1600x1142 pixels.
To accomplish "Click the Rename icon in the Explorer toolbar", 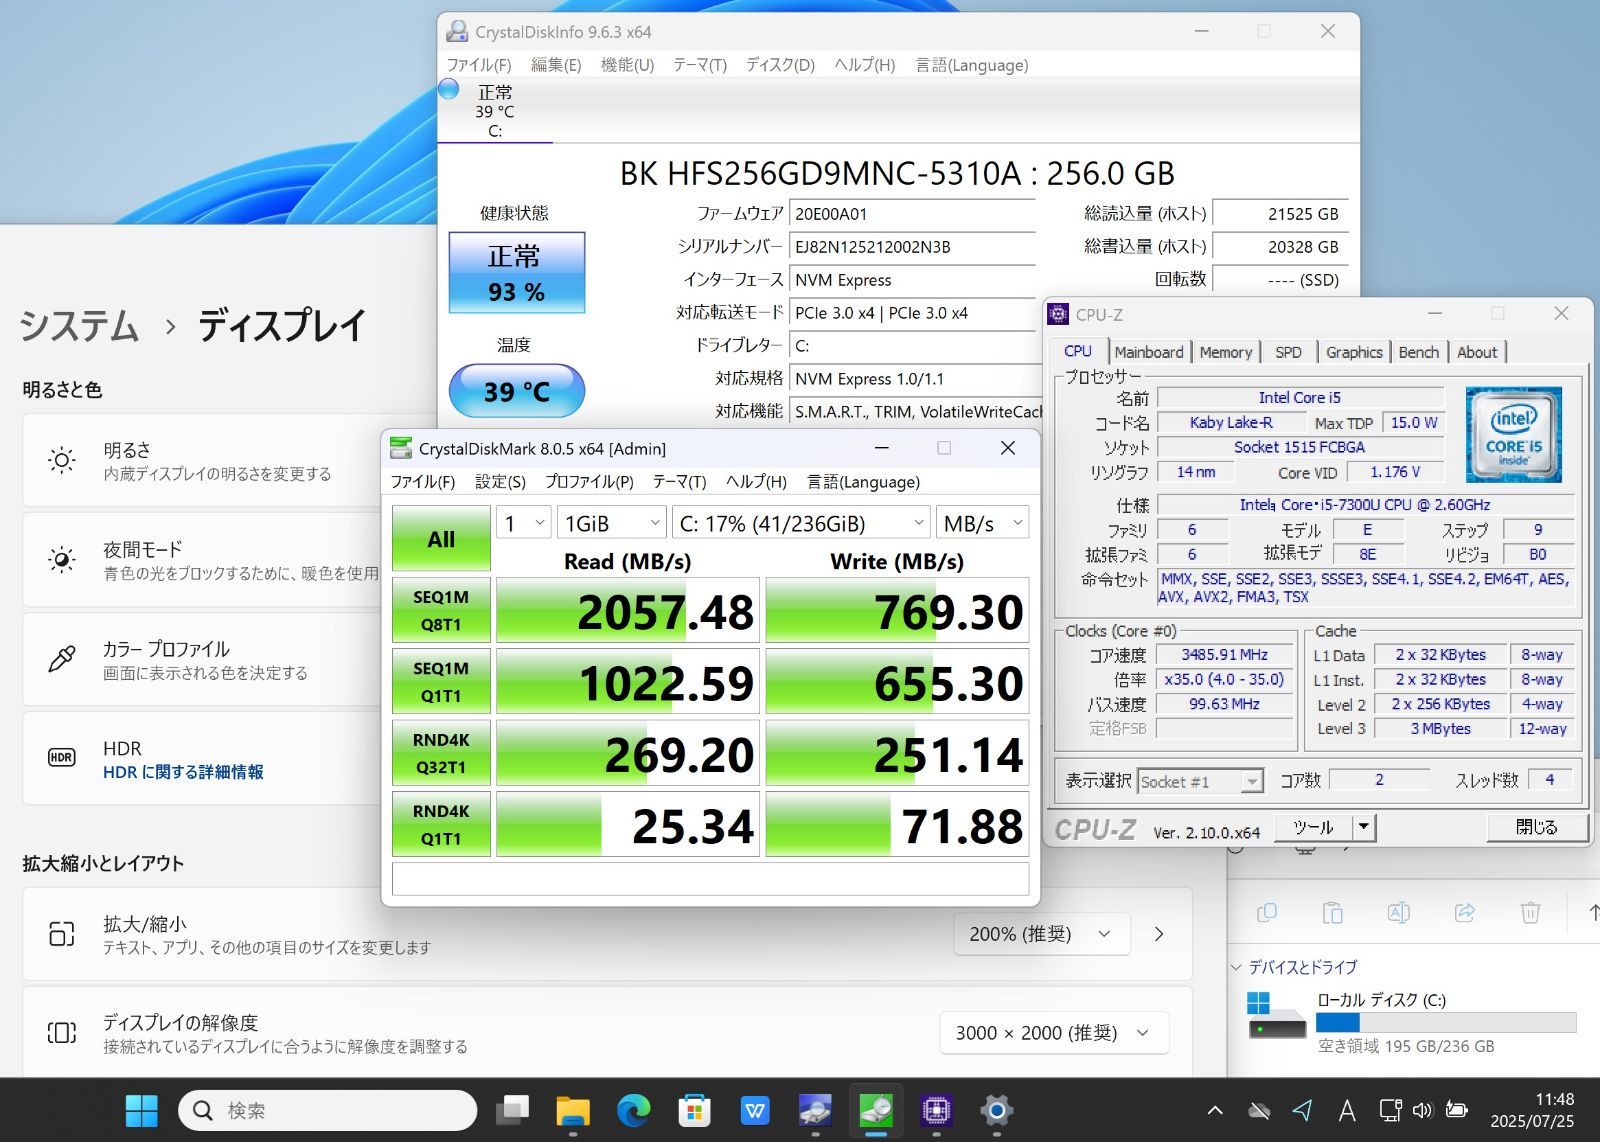I will click(x=1398, y=912).
